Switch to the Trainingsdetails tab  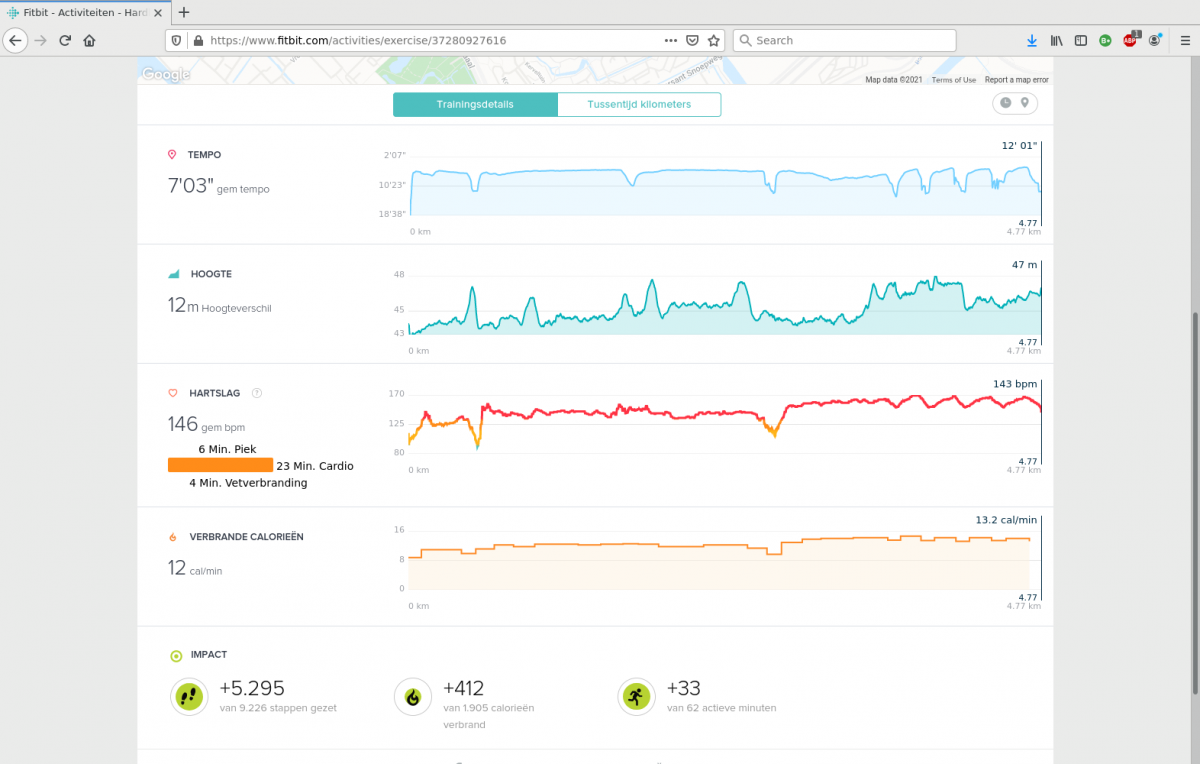pyautogui.click(x=475, y=104)
